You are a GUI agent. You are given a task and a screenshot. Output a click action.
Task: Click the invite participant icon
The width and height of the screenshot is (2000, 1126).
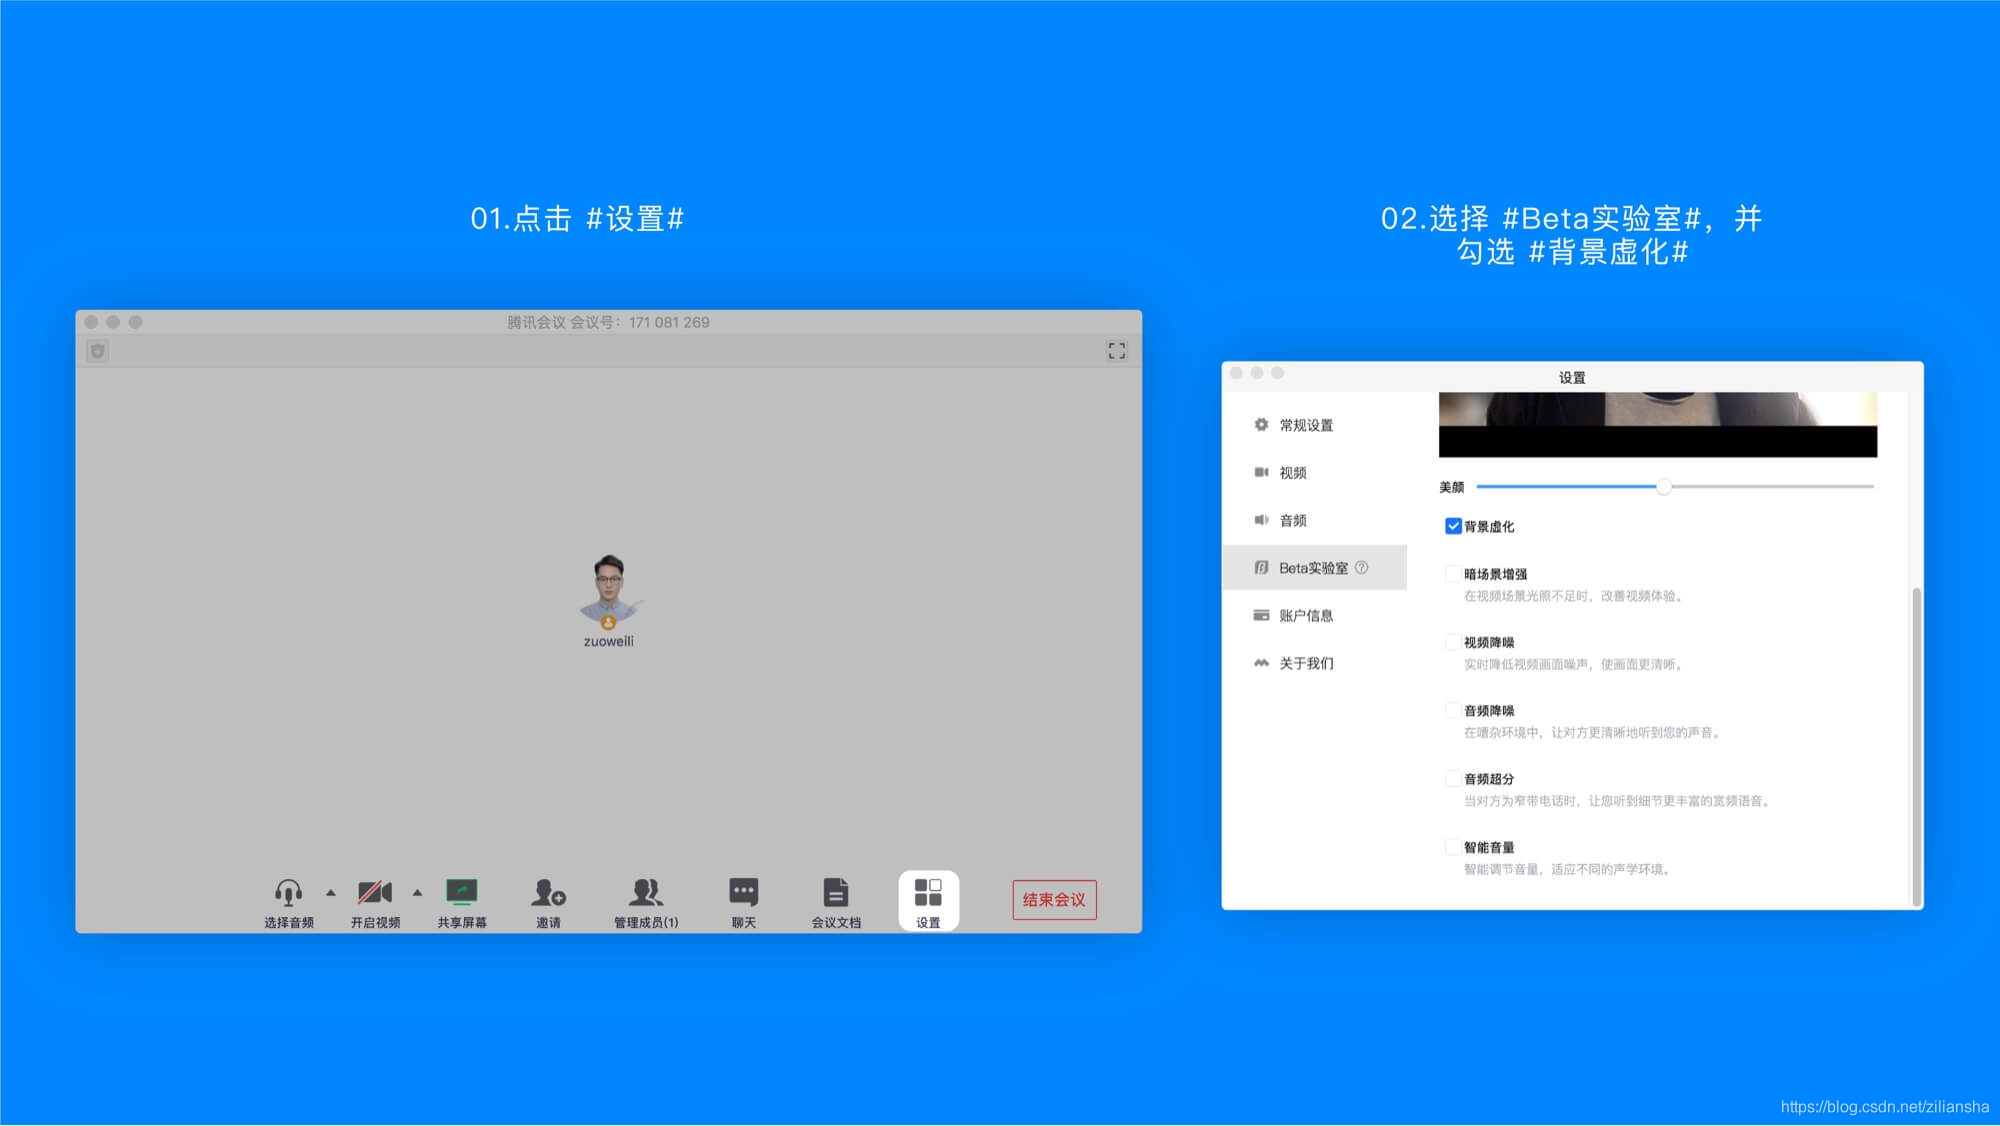(x=548, y=892)
